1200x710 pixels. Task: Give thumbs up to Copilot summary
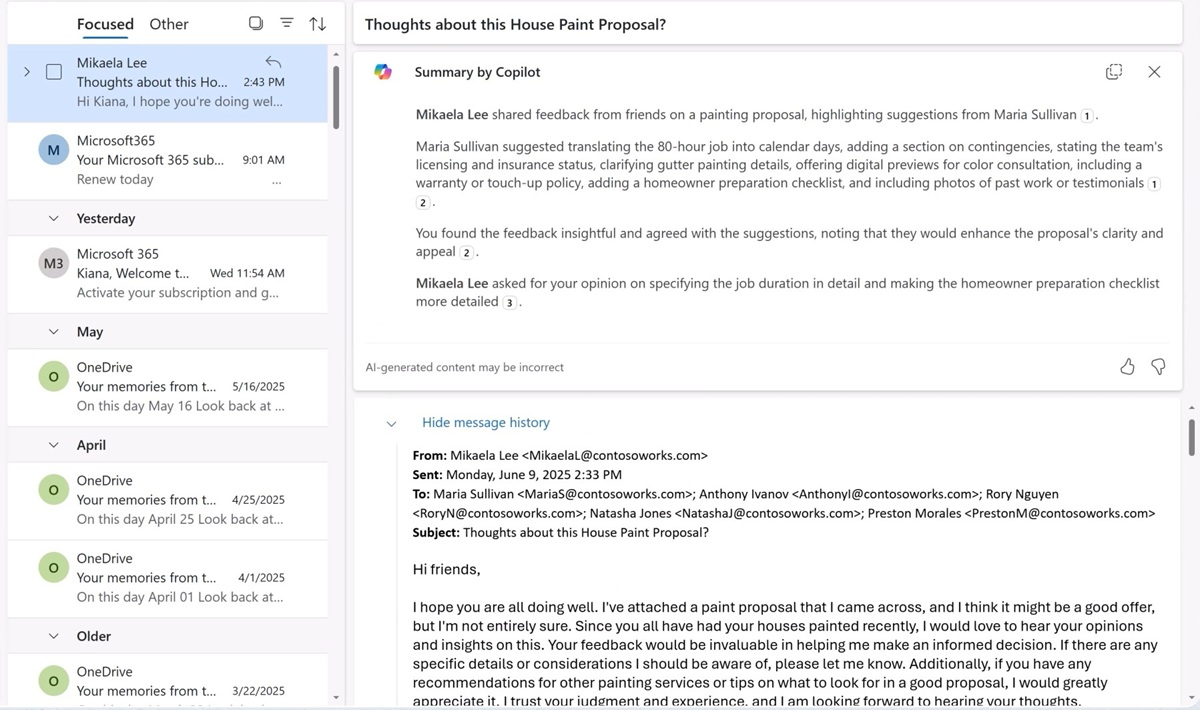click(1127, 367)
